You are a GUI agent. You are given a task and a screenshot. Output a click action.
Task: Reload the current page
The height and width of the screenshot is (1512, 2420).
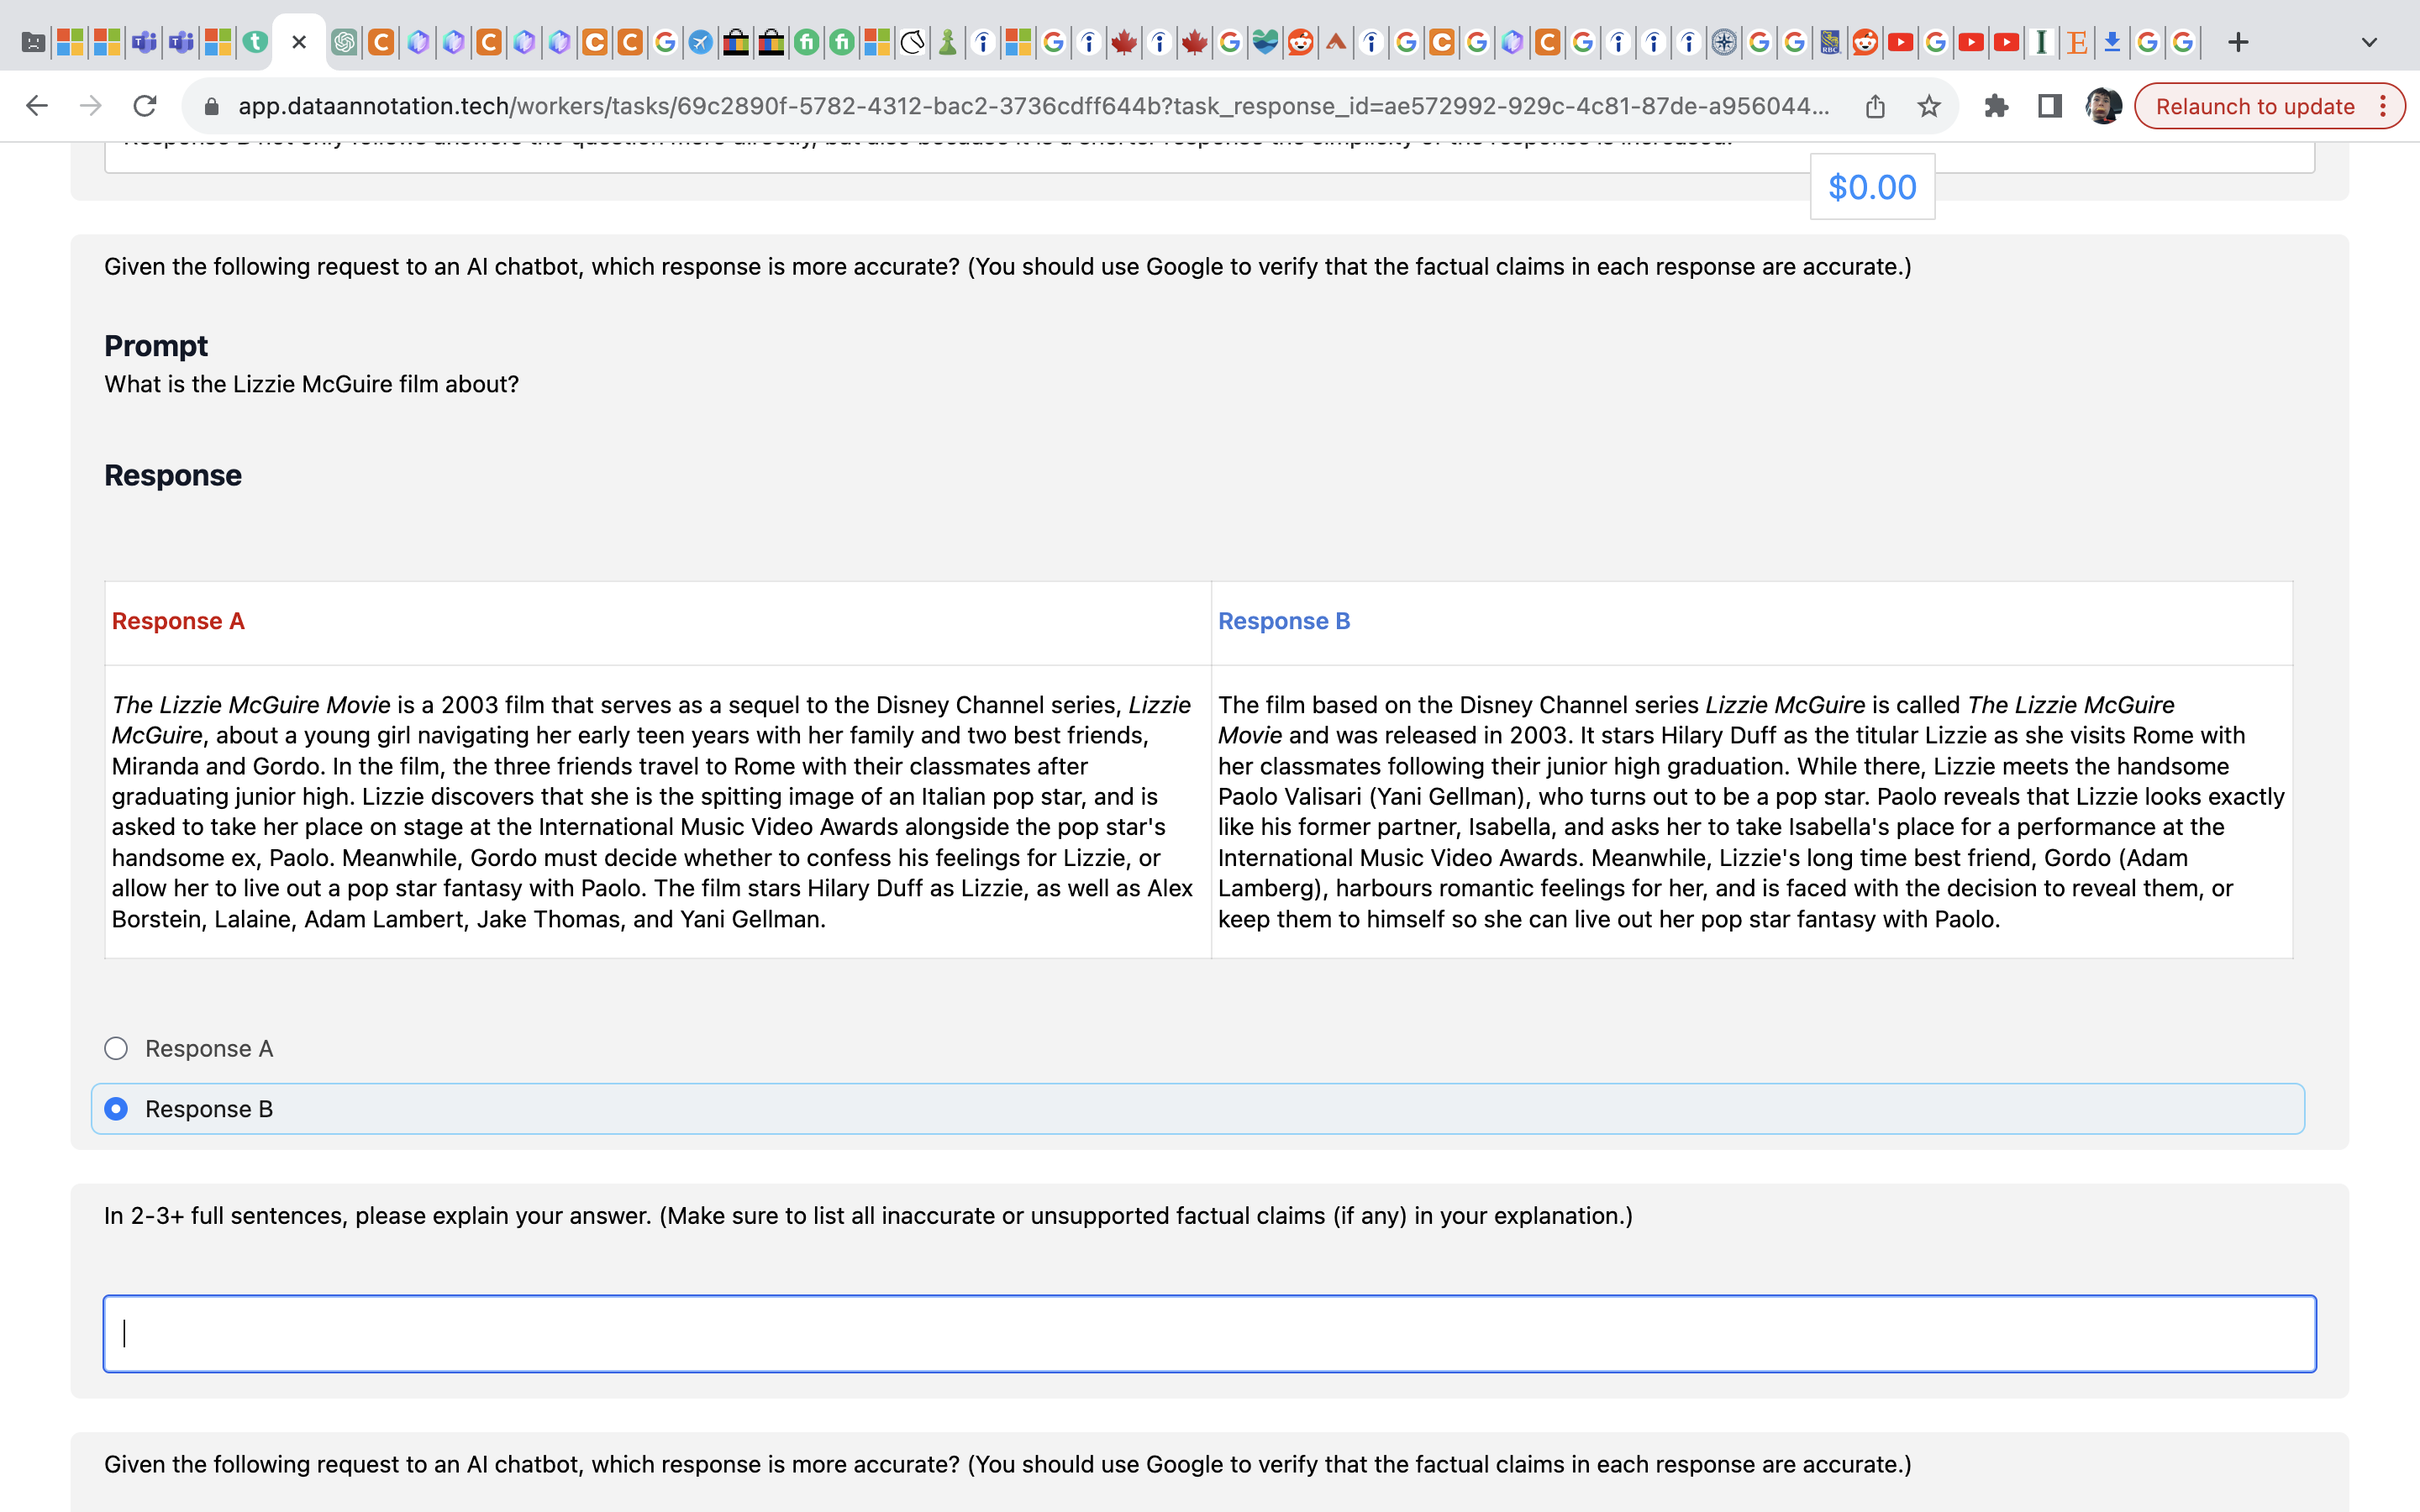click(146, 106)
